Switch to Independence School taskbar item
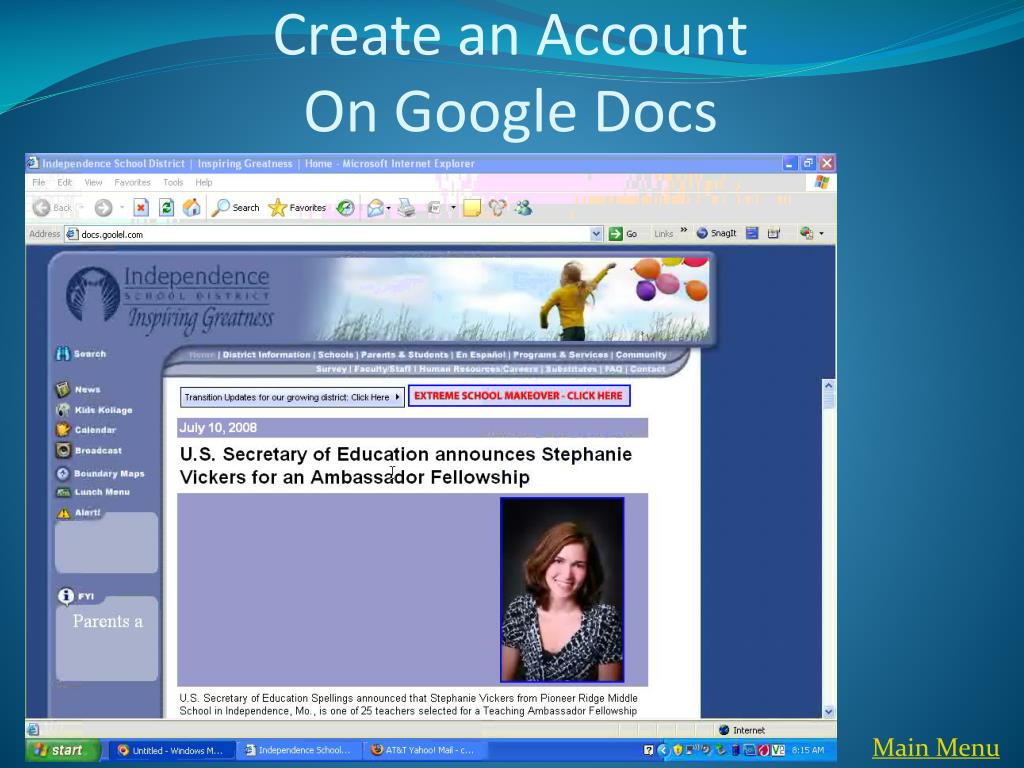 (x=298, y=750)
